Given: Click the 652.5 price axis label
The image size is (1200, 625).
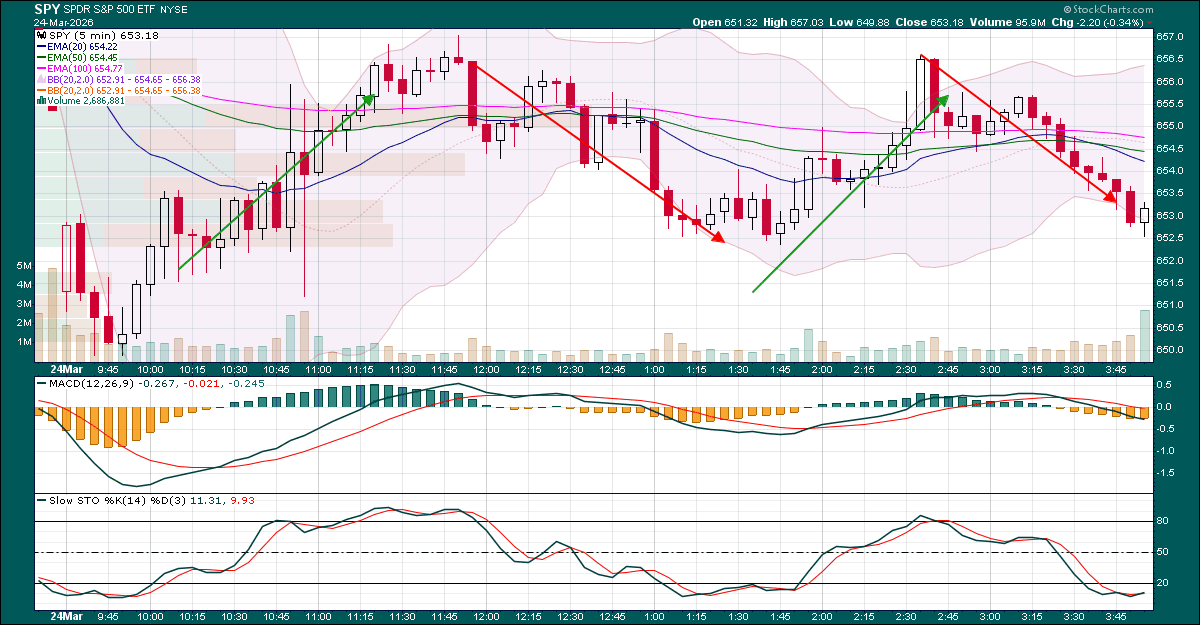Looking at the screenshot, I should click(x=1169, y=238).
